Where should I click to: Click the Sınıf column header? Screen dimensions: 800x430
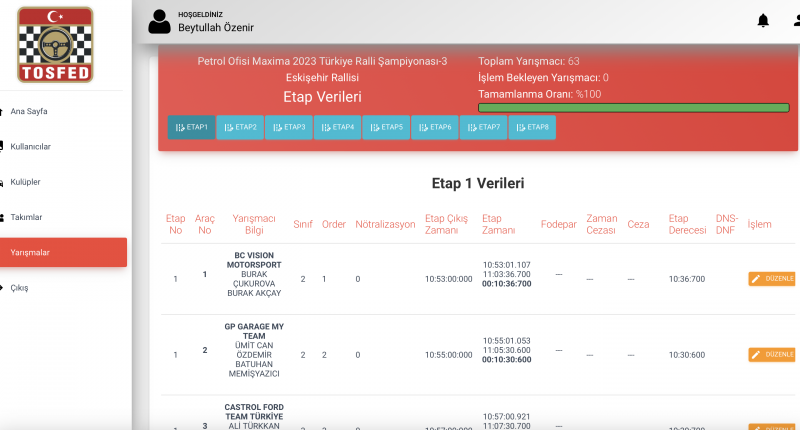303,224
